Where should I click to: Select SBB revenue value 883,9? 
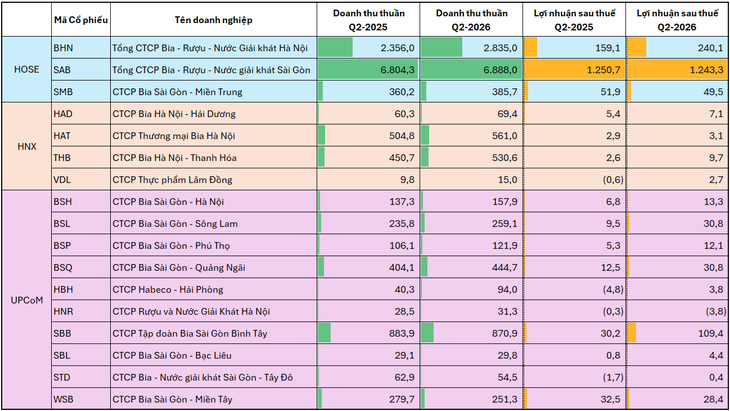point(402,333)
